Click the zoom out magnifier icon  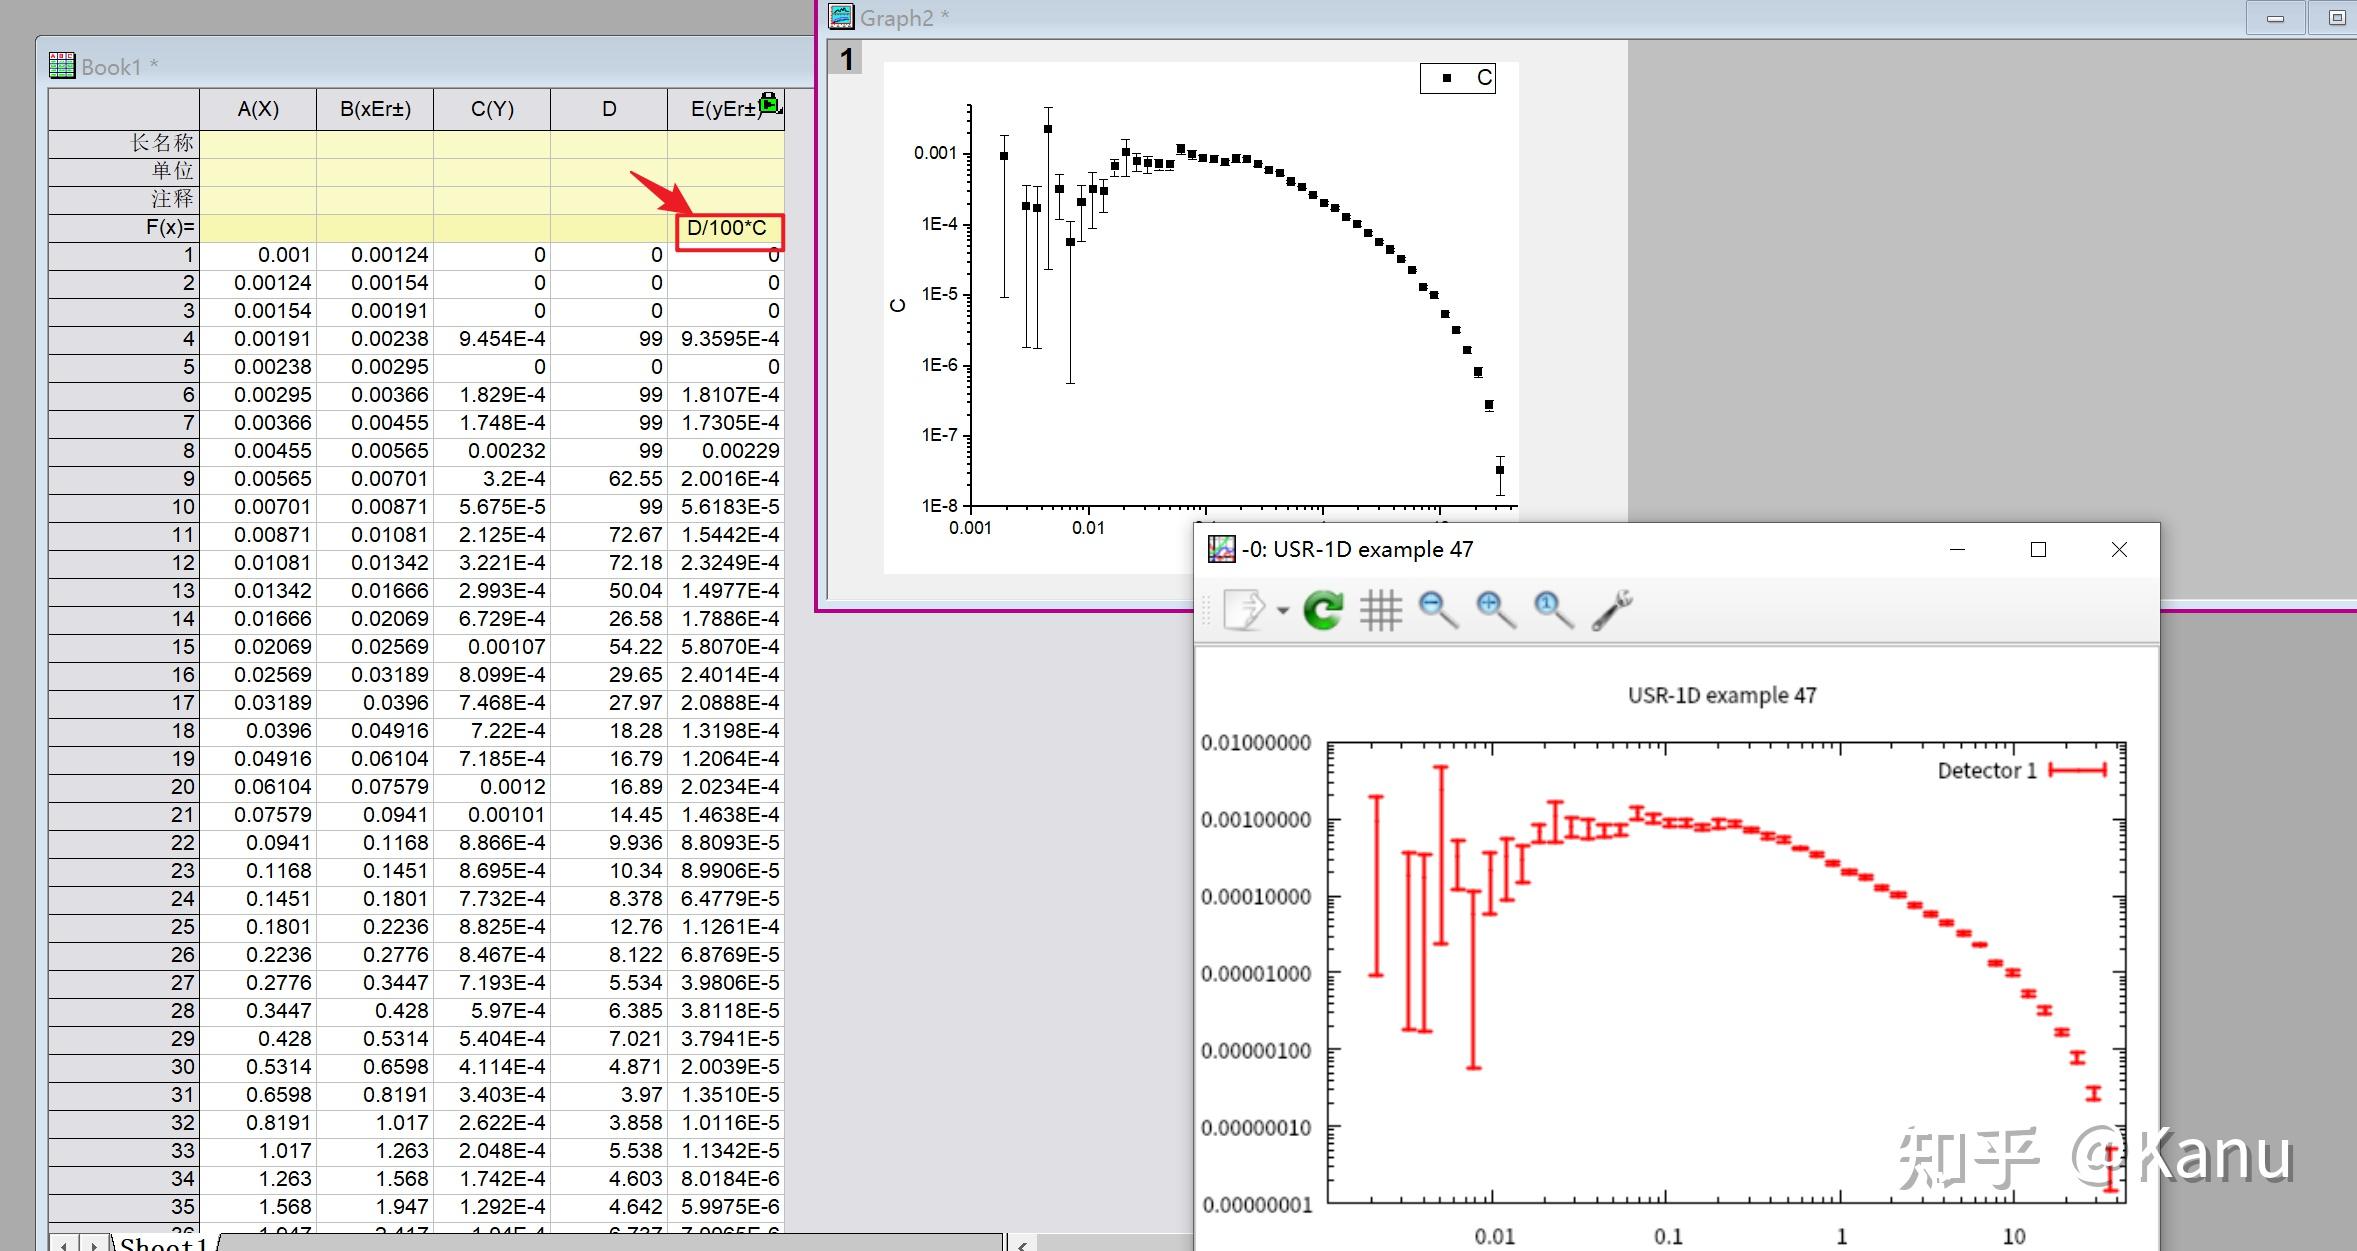coord(1438,609)
